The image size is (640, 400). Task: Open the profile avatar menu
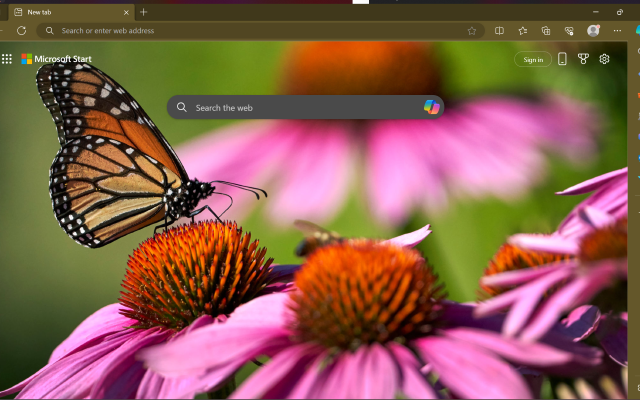(x=593, y=31)
